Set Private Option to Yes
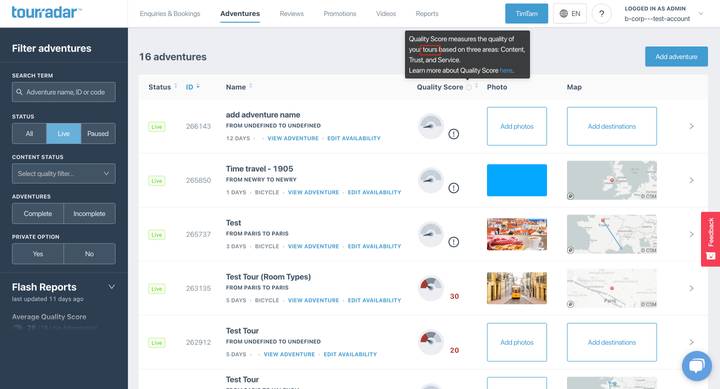The height and width of the screenshot is (389, 720). click(x=38, y=254)
